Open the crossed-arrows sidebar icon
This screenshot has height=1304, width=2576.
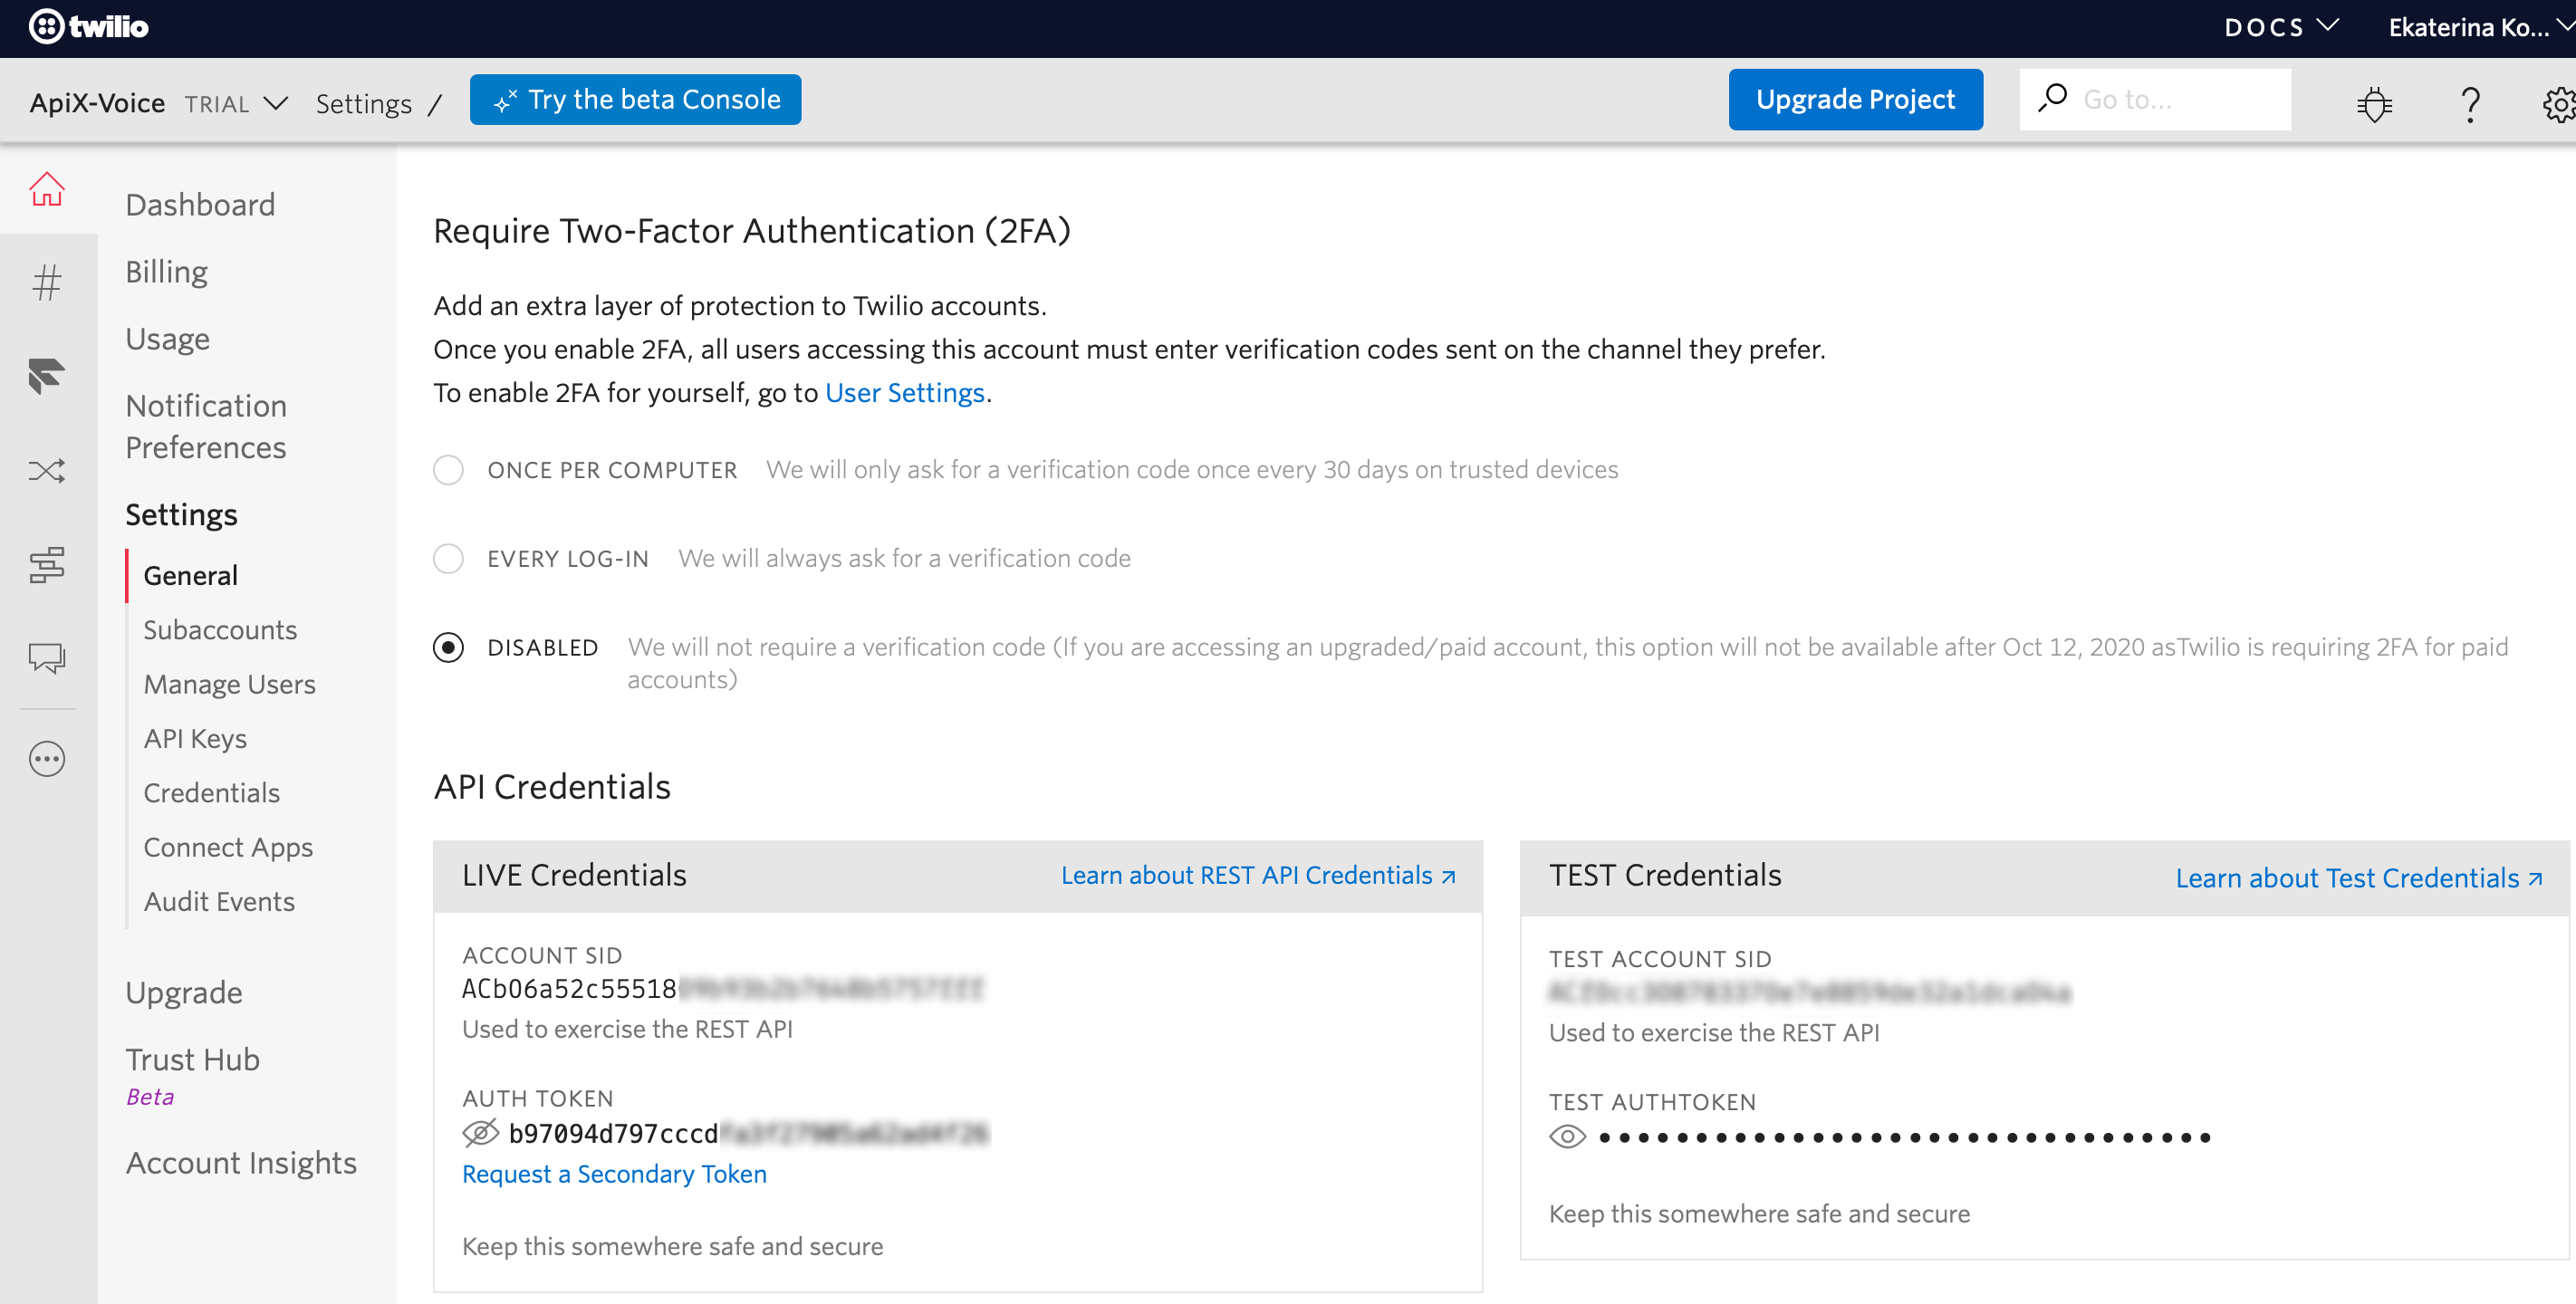[x=47, y=470]
